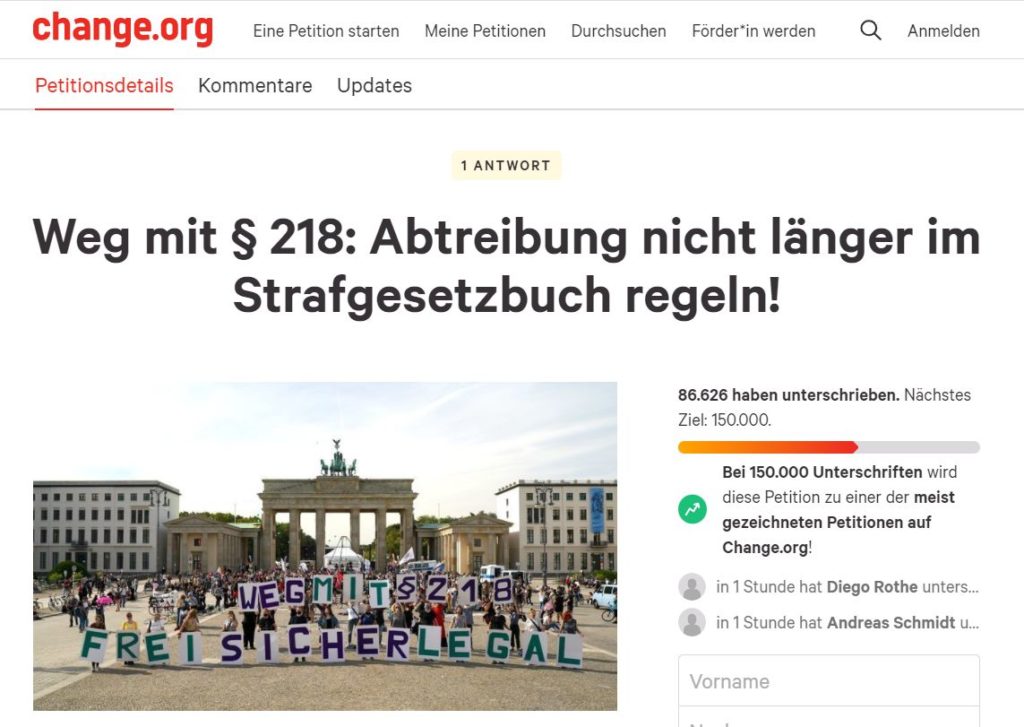Screen dimensions: 1024x727
Task: Switch to the Kommentare tab
Action: point(255,86)
